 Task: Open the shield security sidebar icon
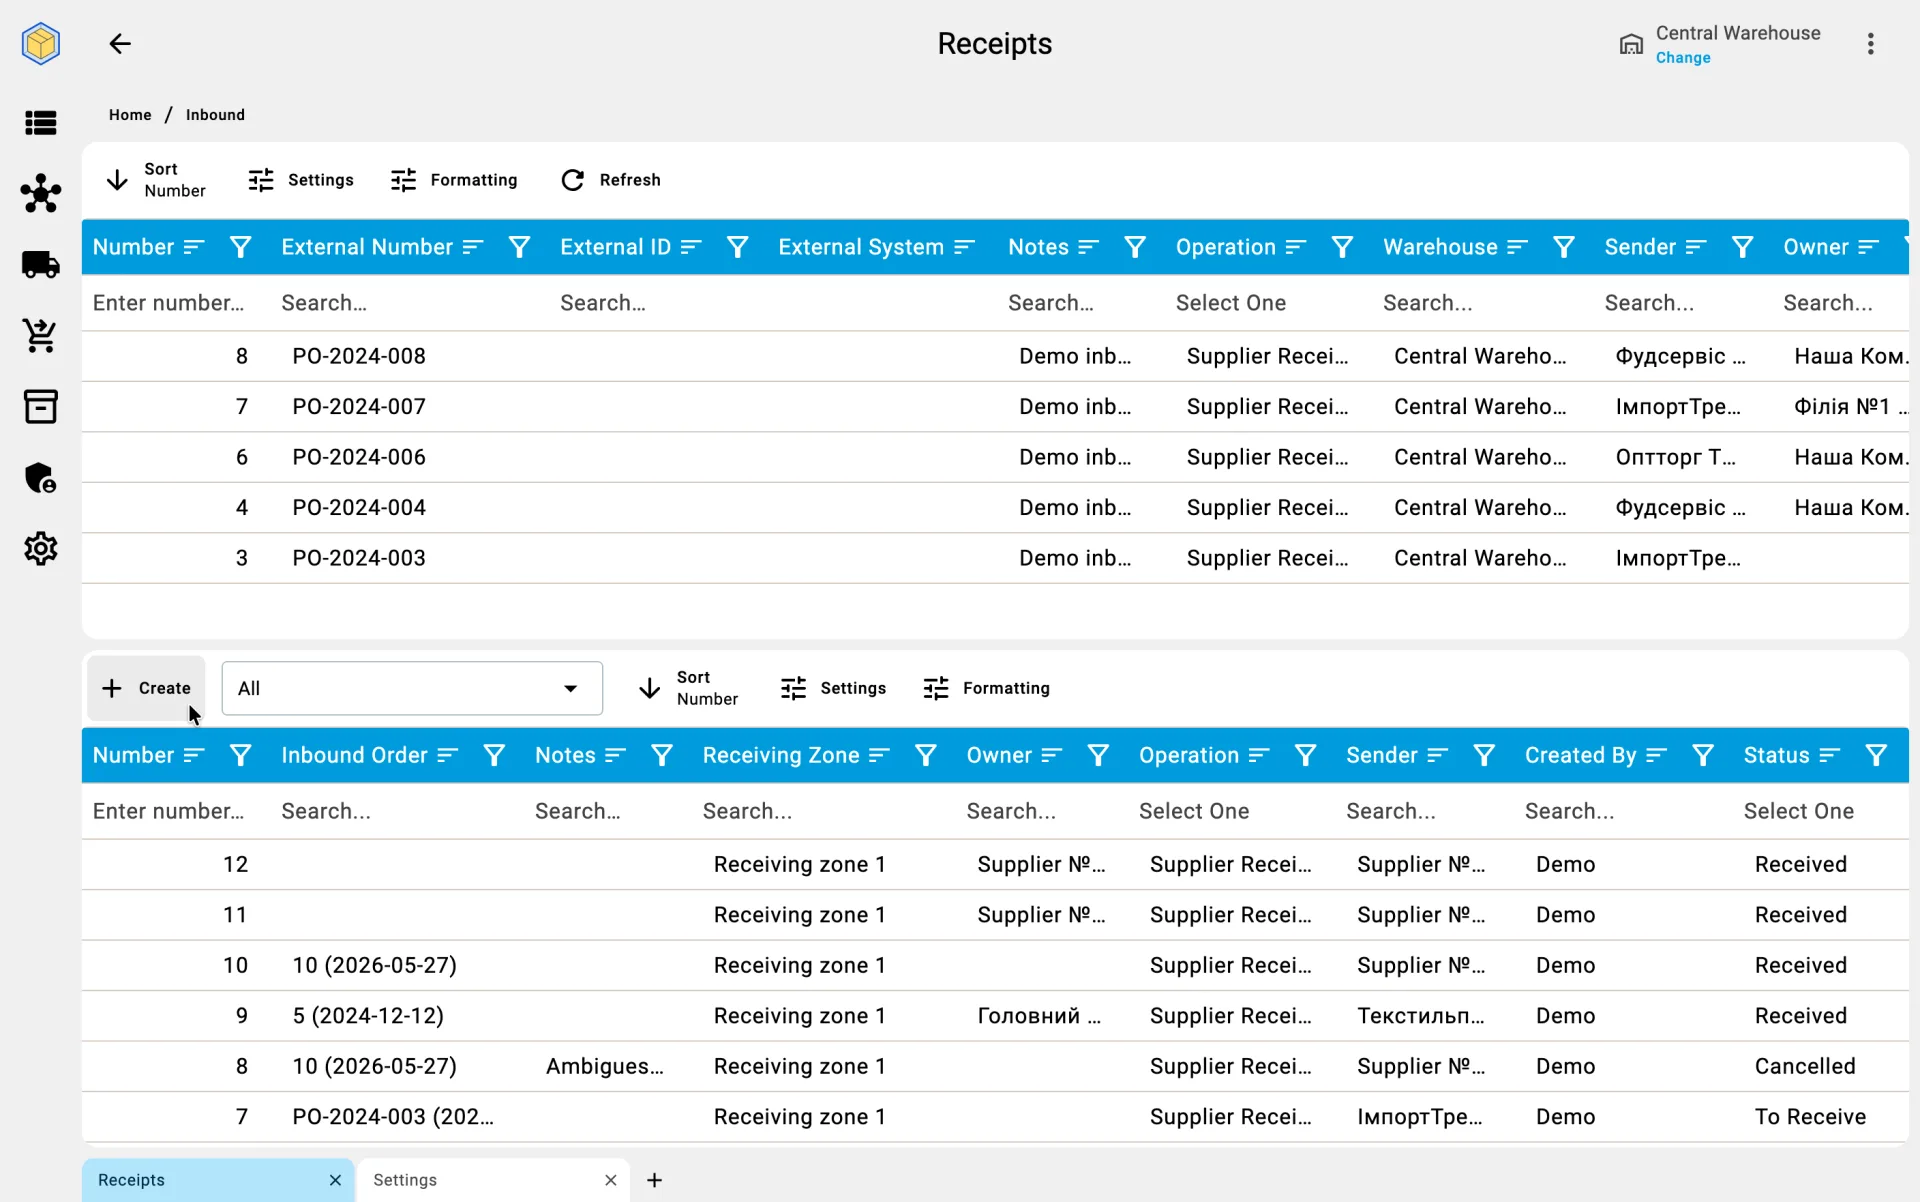tap(41, 478)
